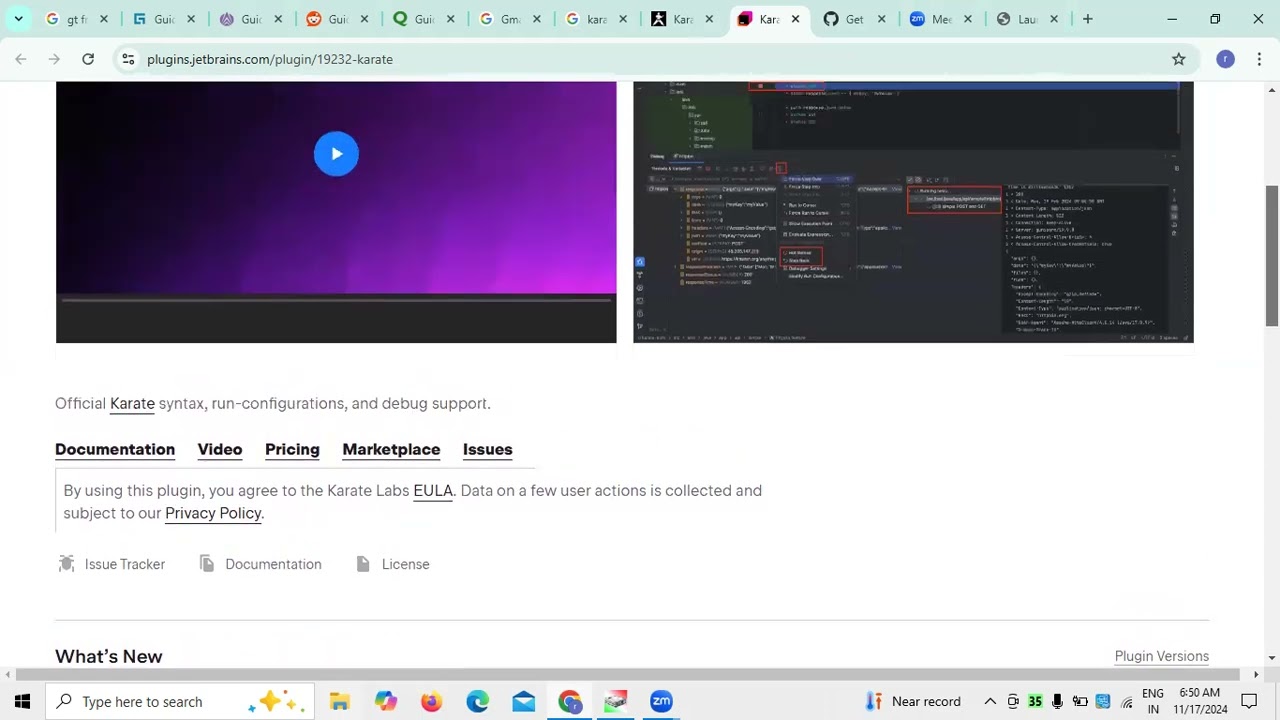Screen dimensions: 1280x720
Task: Open the Windows Start menu
Action: click(x=22, y=701)
